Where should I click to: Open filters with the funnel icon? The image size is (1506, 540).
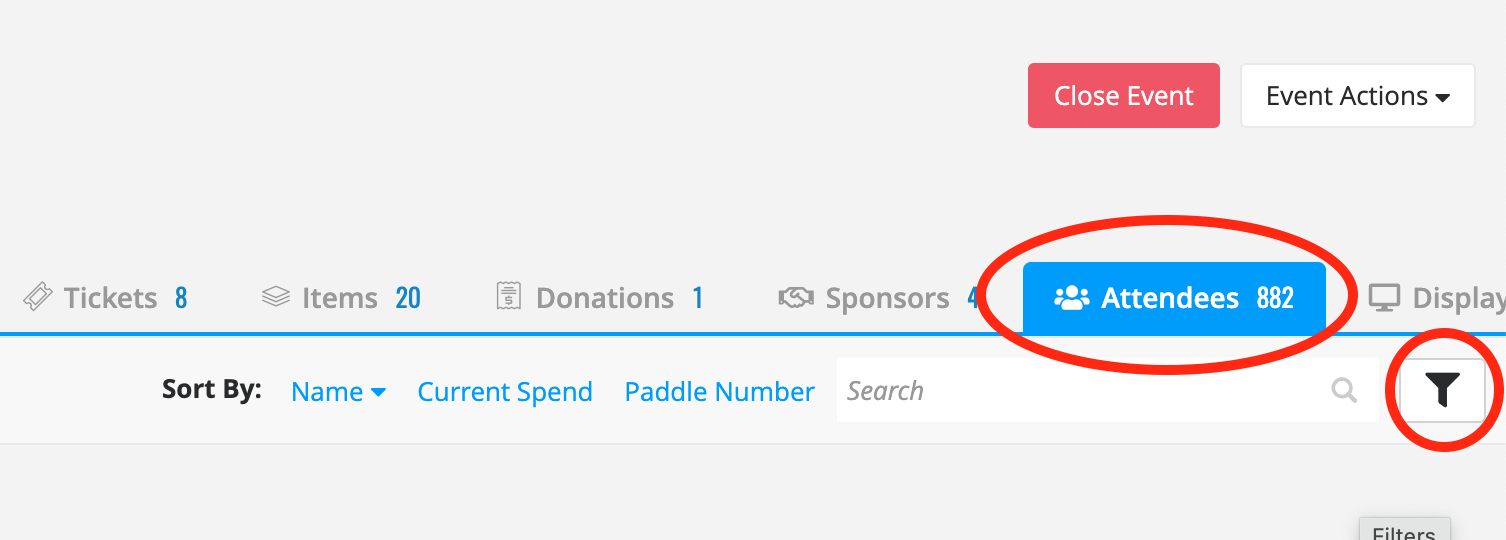pos(1442,390)
